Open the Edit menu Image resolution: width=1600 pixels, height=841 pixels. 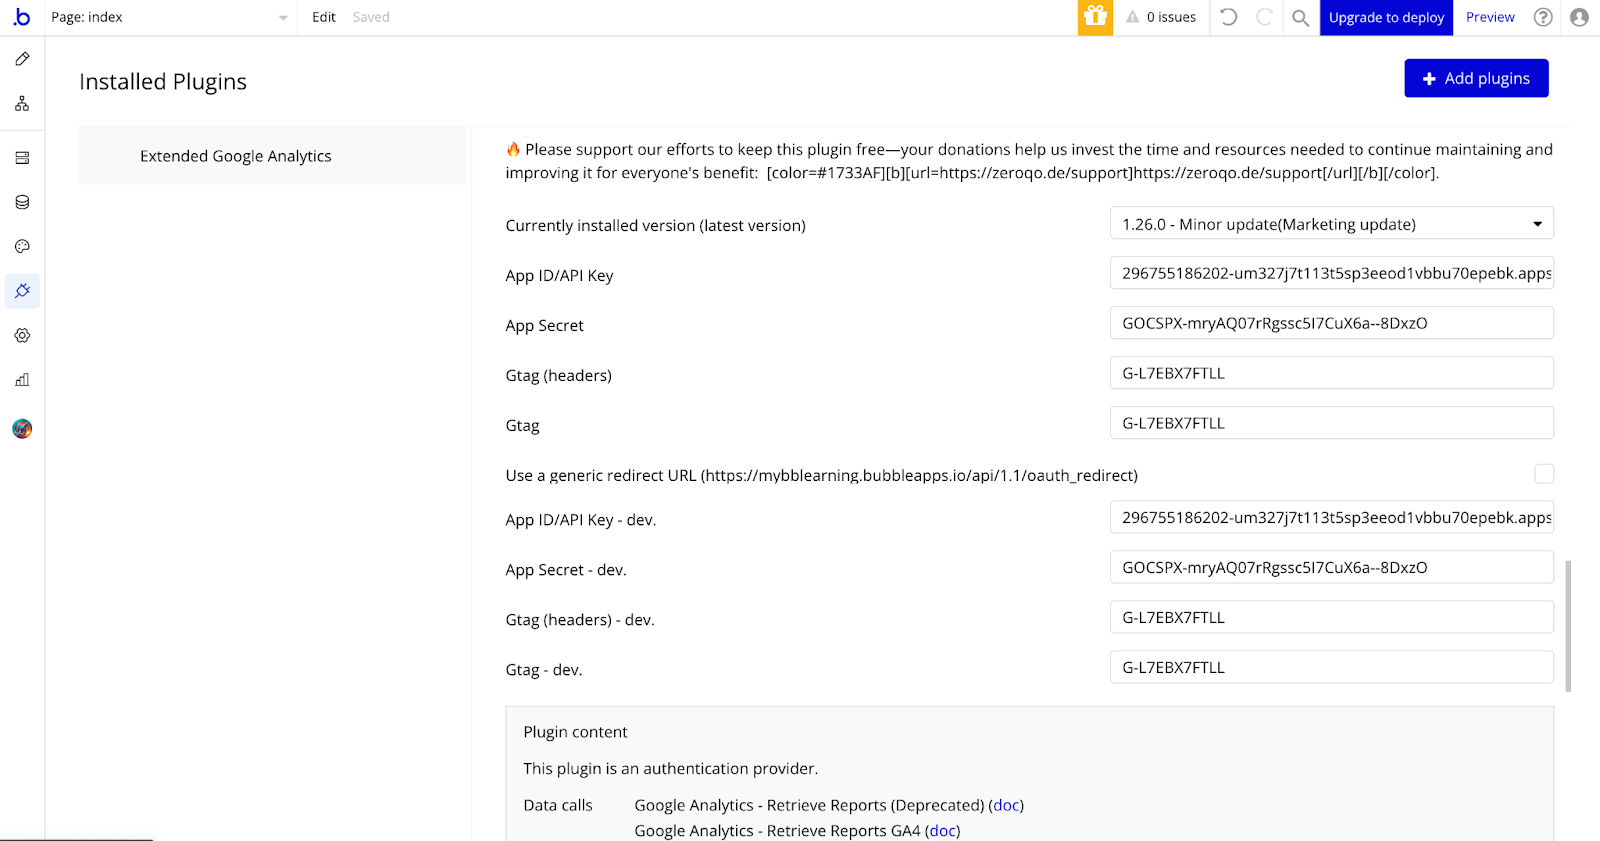coord(323,17)
